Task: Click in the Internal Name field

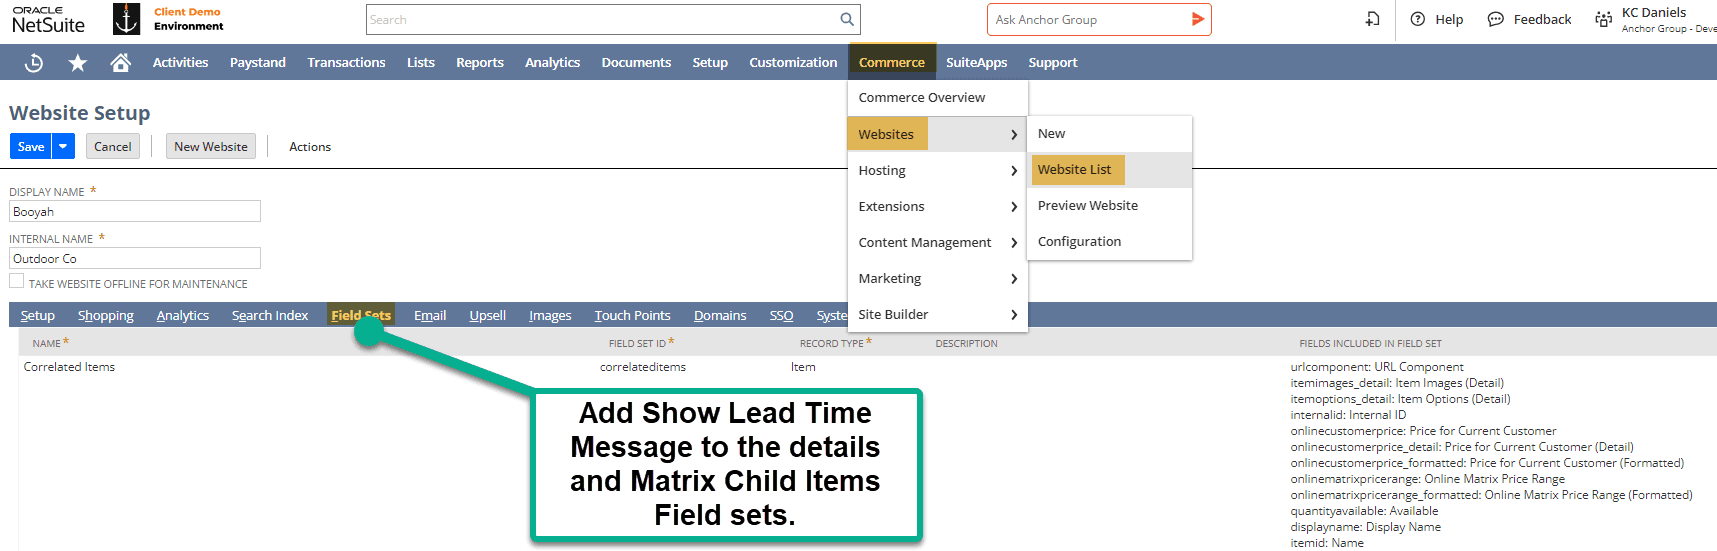Action: click(x=135, y=258)
